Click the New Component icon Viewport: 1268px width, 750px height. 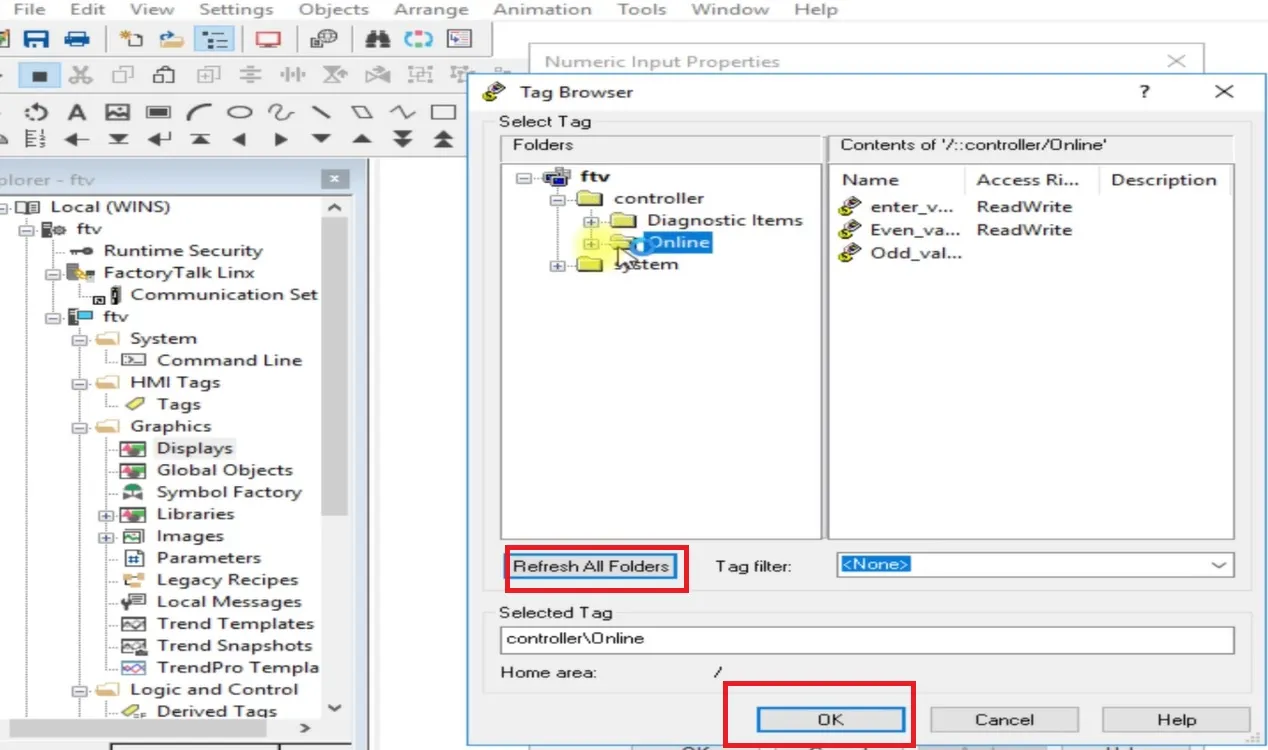[133, 38]
